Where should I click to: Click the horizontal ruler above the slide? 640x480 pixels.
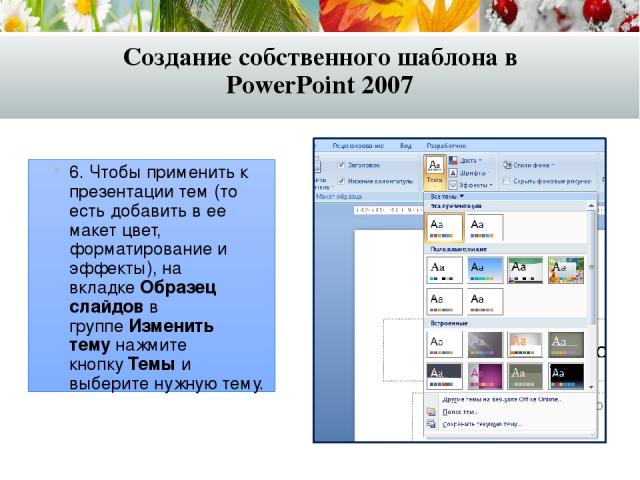[x=389, y=210]
